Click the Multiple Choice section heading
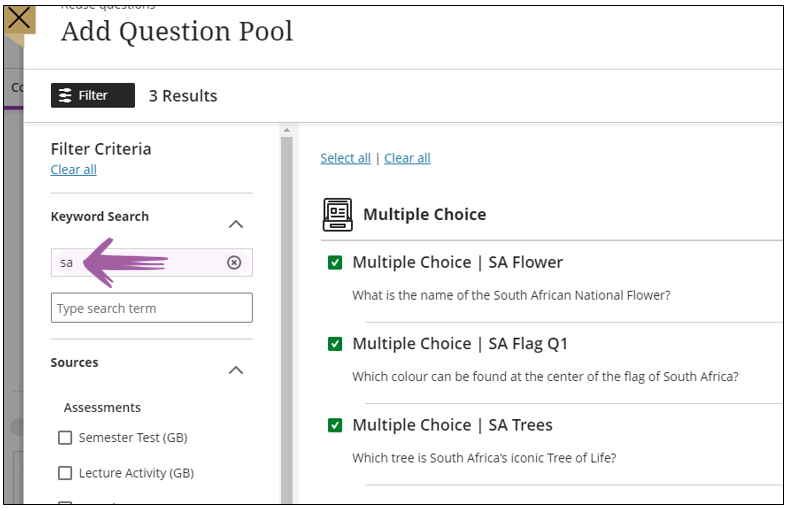Viewport: 789px width, 508px height. (425, 214)
